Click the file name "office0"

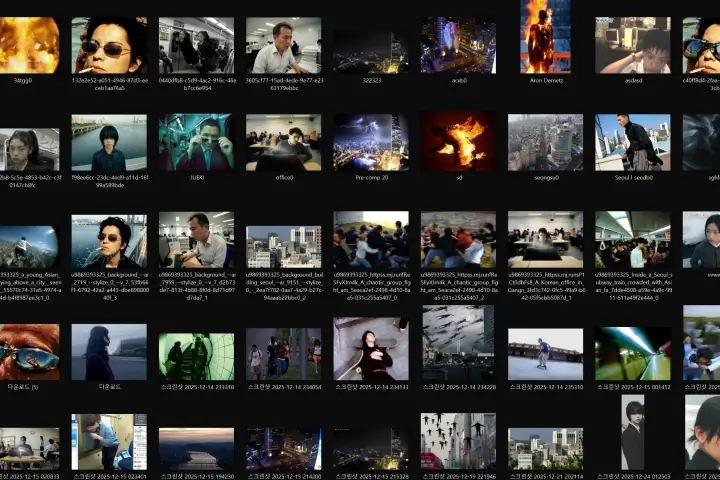(284, 177)
